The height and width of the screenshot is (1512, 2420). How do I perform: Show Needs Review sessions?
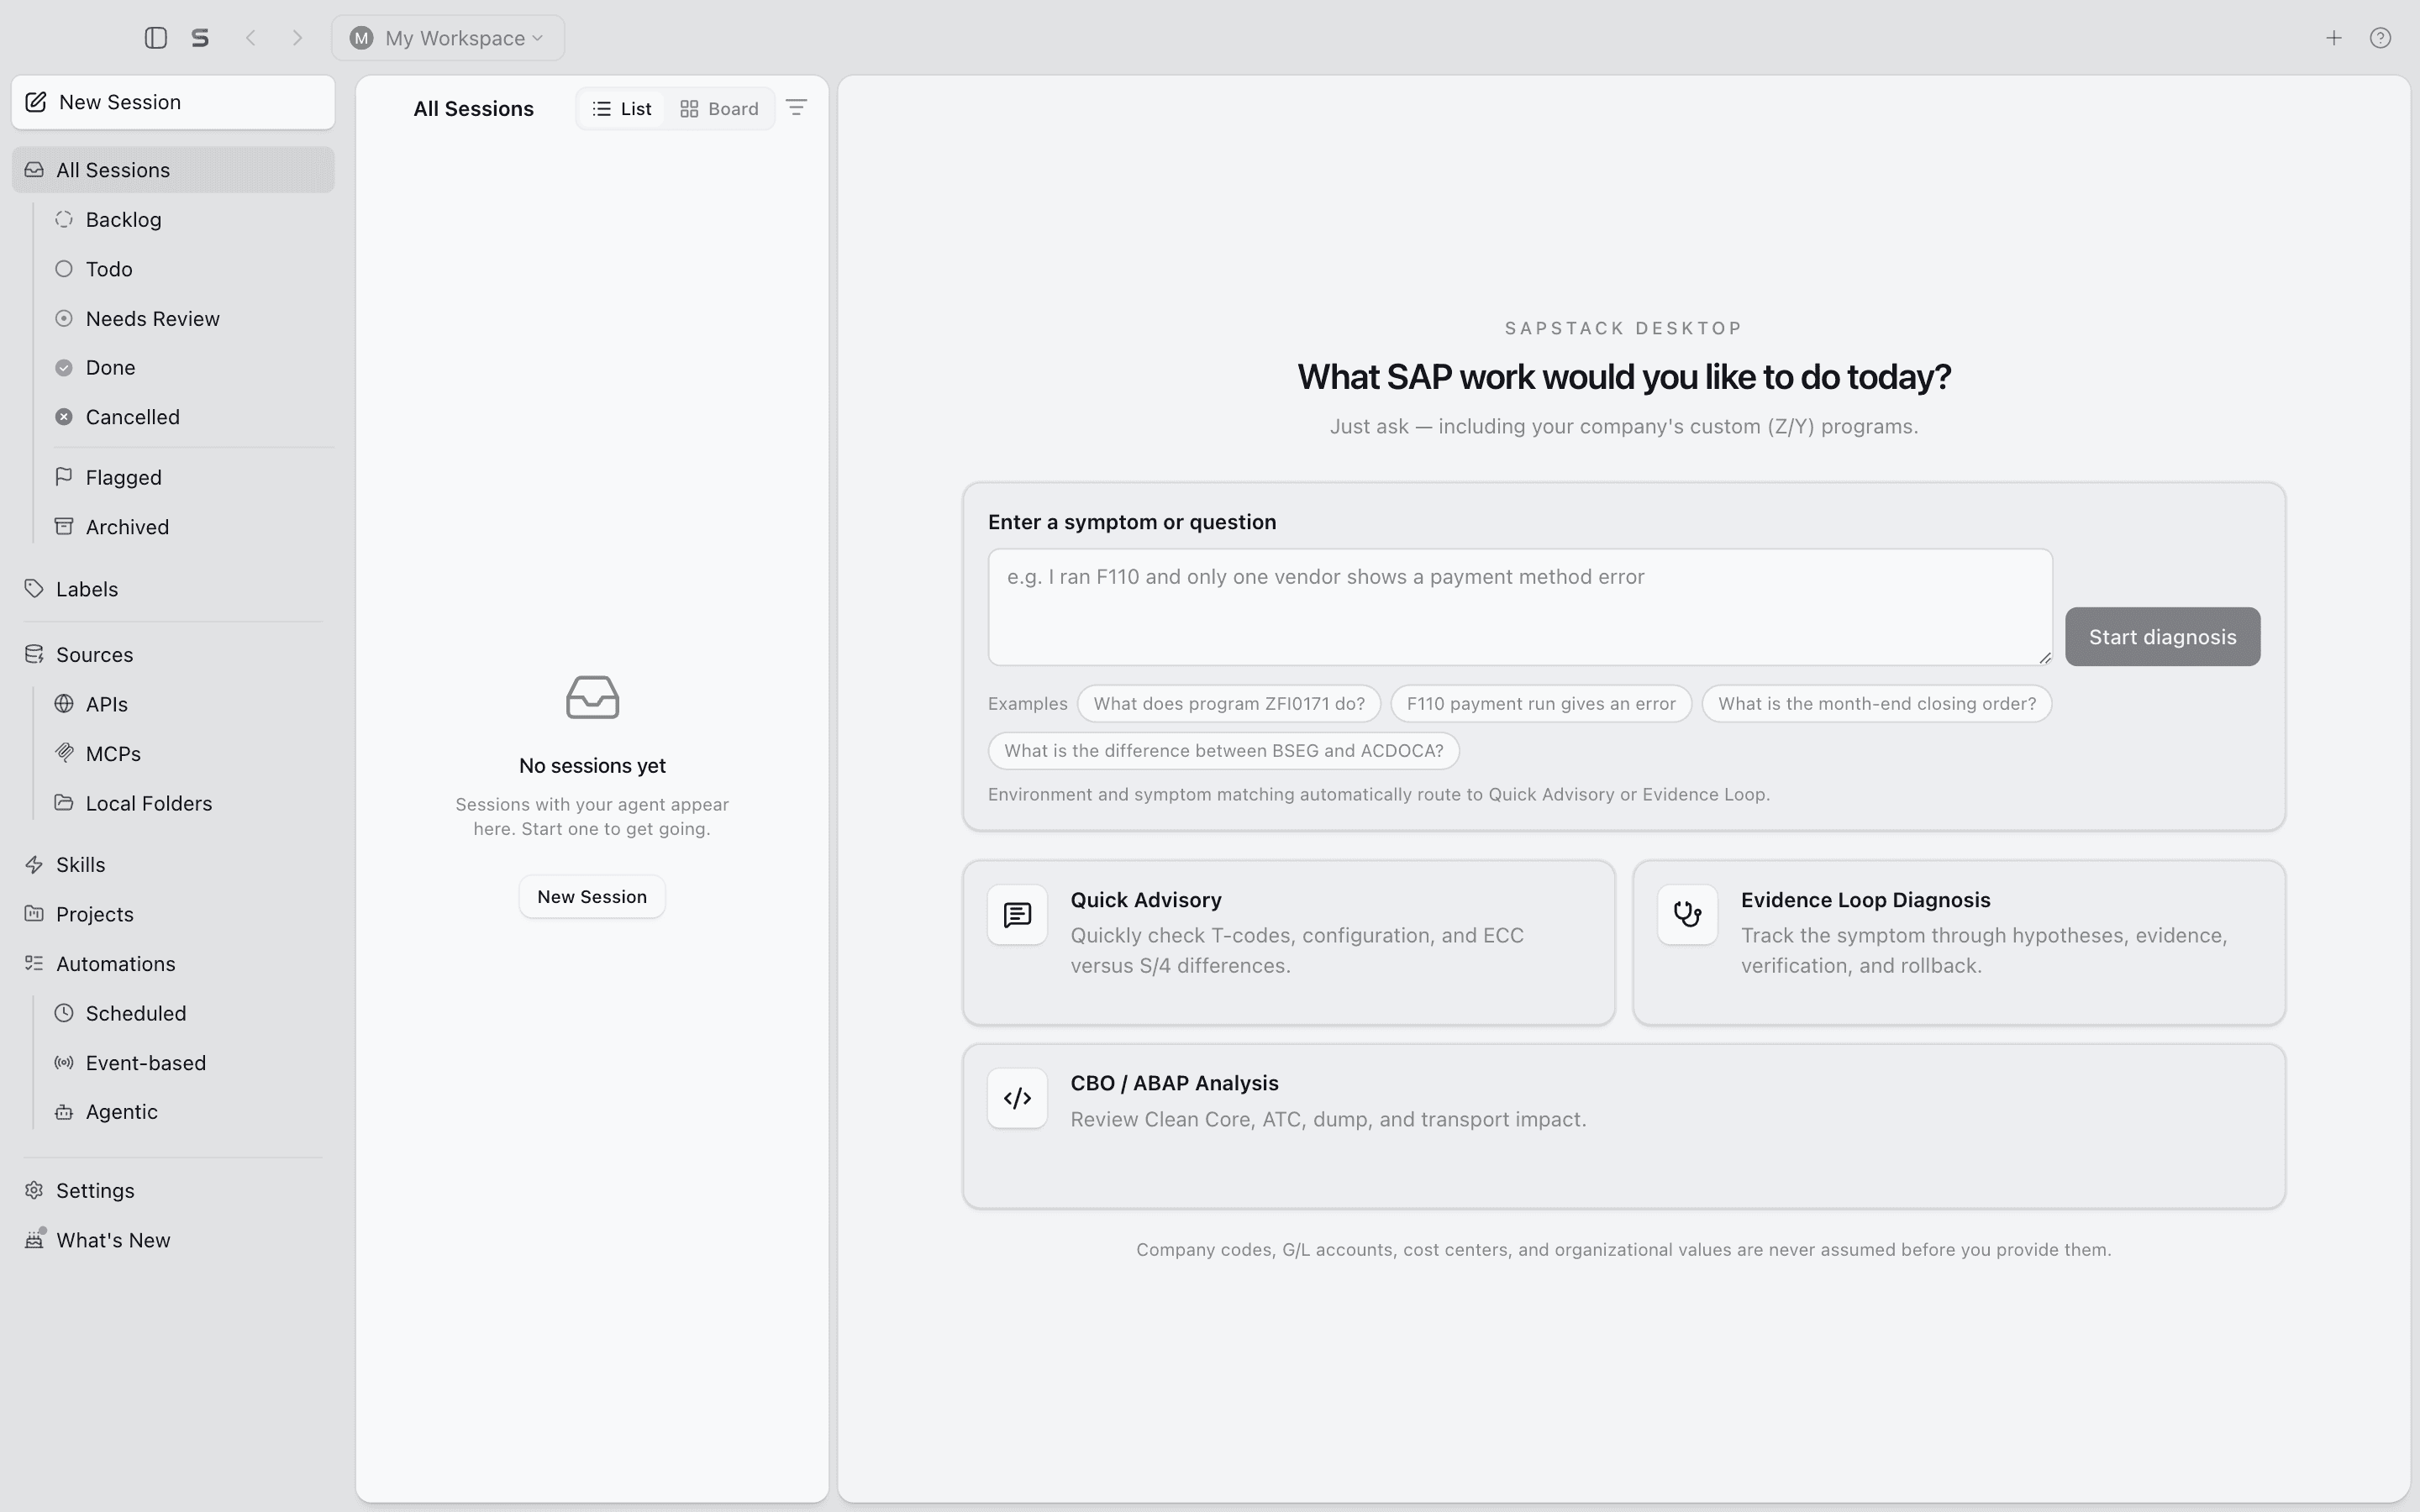[x=188, y=318]
